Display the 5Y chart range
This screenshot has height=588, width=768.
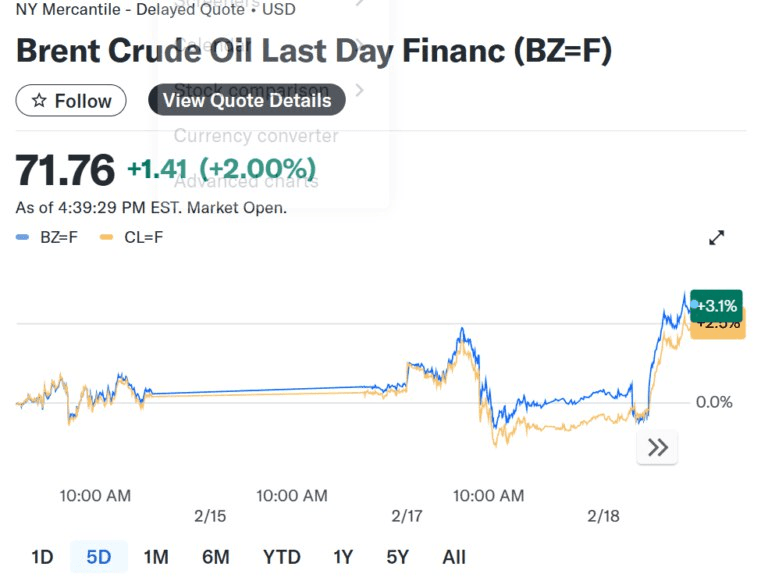pyautogui.click(x=397, y=557)
